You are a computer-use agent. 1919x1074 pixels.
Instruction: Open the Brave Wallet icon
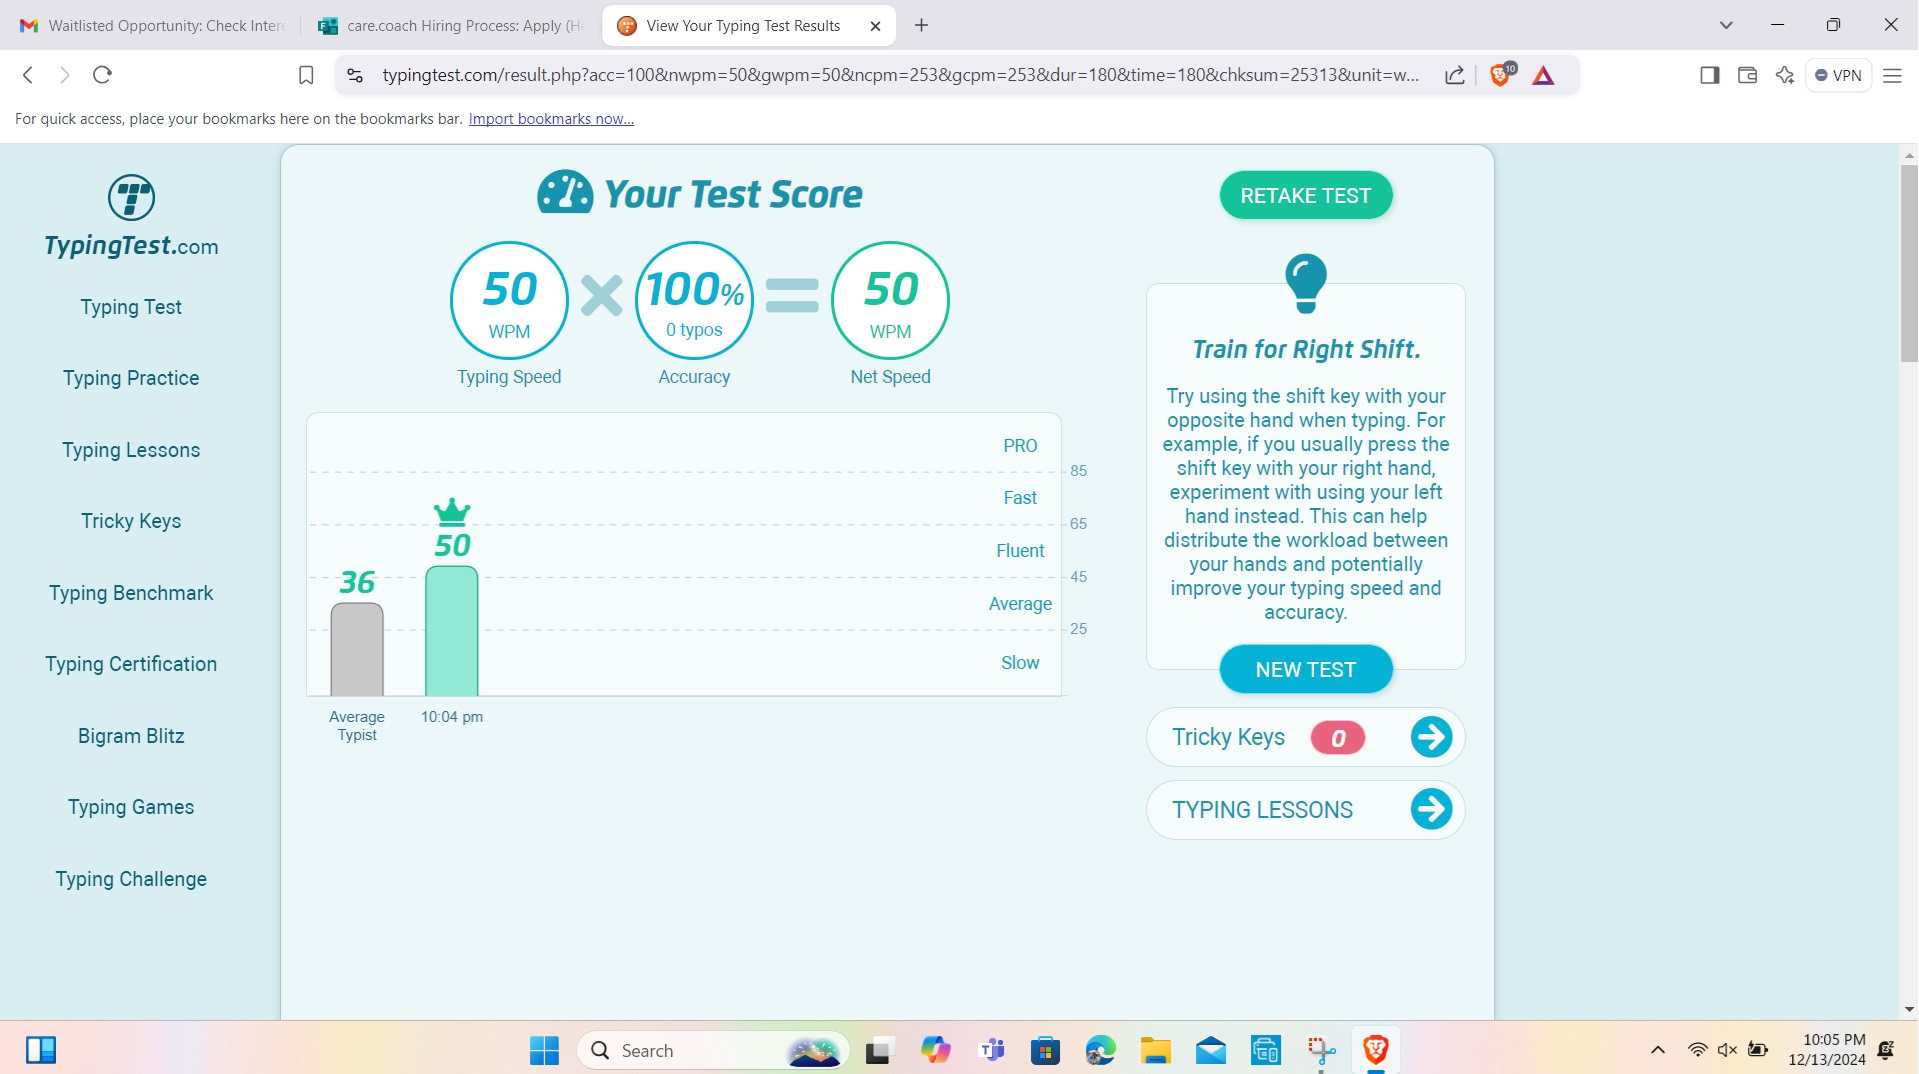click(x=1746, y=75)
